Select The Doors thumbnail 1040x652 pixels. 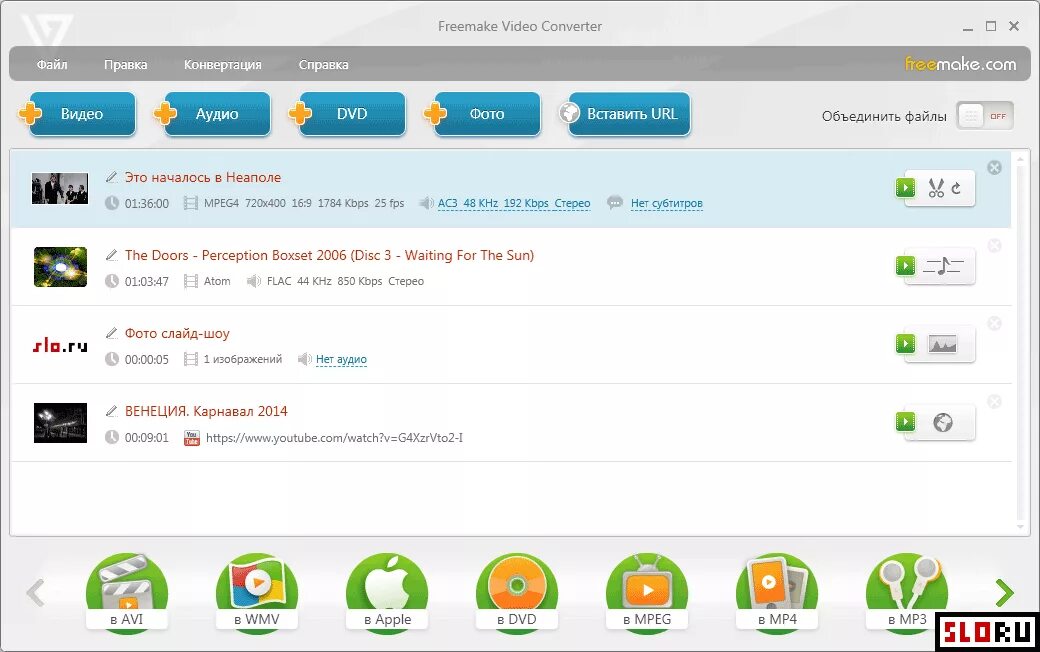(60, 267)
